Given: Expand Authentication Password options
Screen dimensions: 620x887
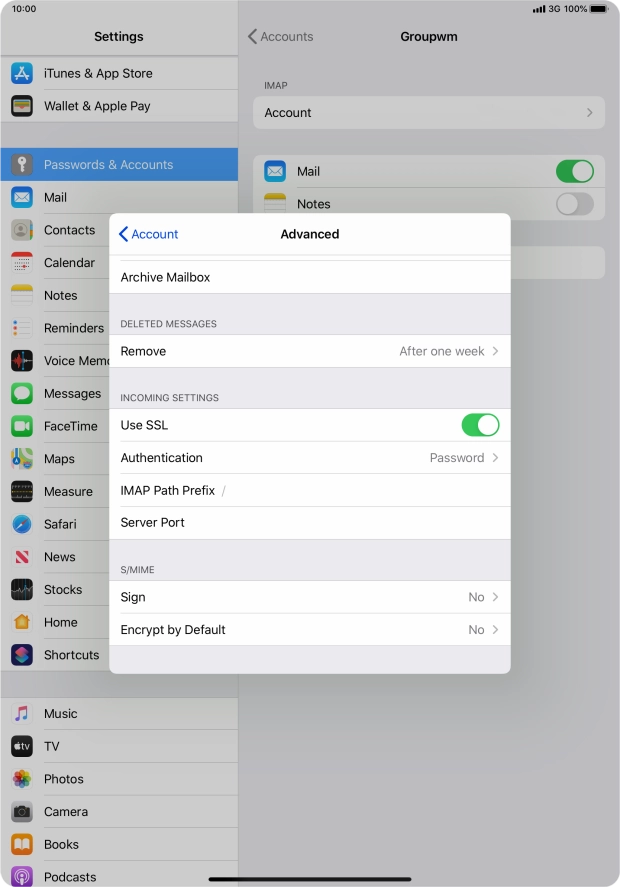Looking at the screenshot, I should coord(310,458).
